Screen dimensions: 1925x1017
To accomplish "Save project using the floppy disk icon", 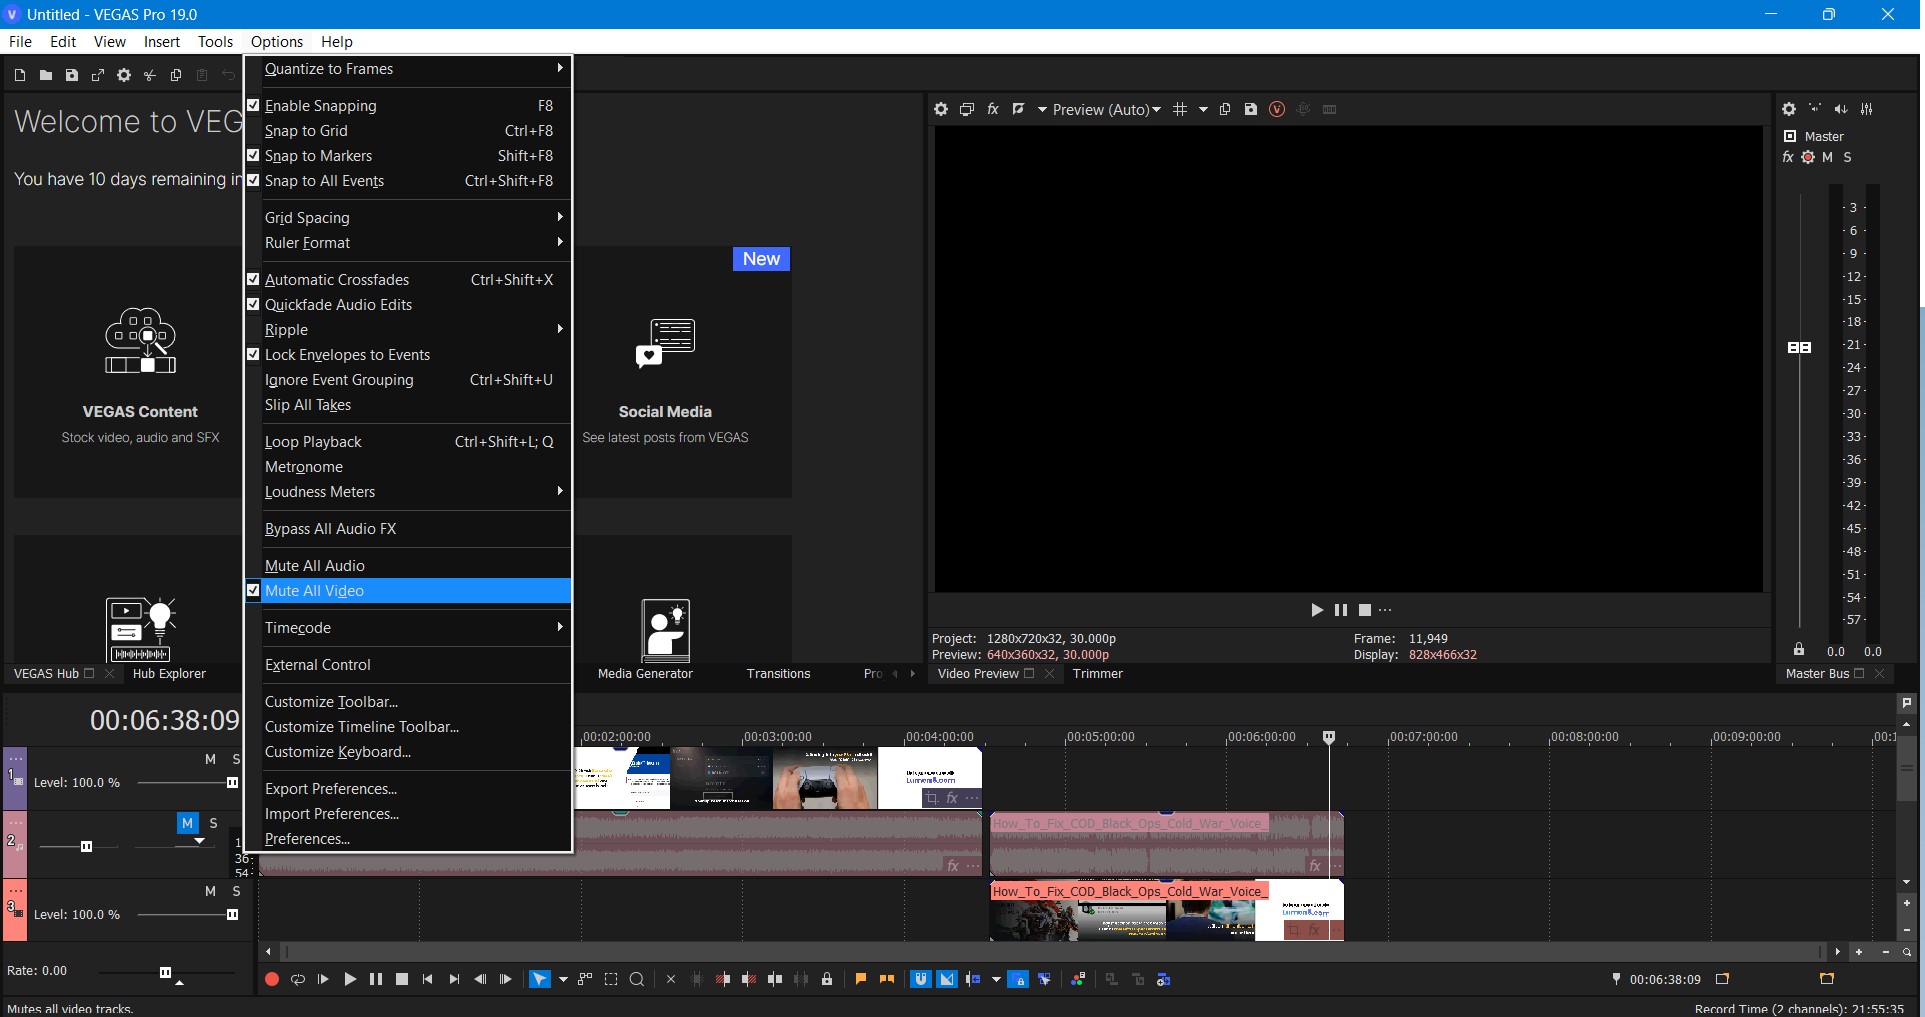I will coord(71,75).
